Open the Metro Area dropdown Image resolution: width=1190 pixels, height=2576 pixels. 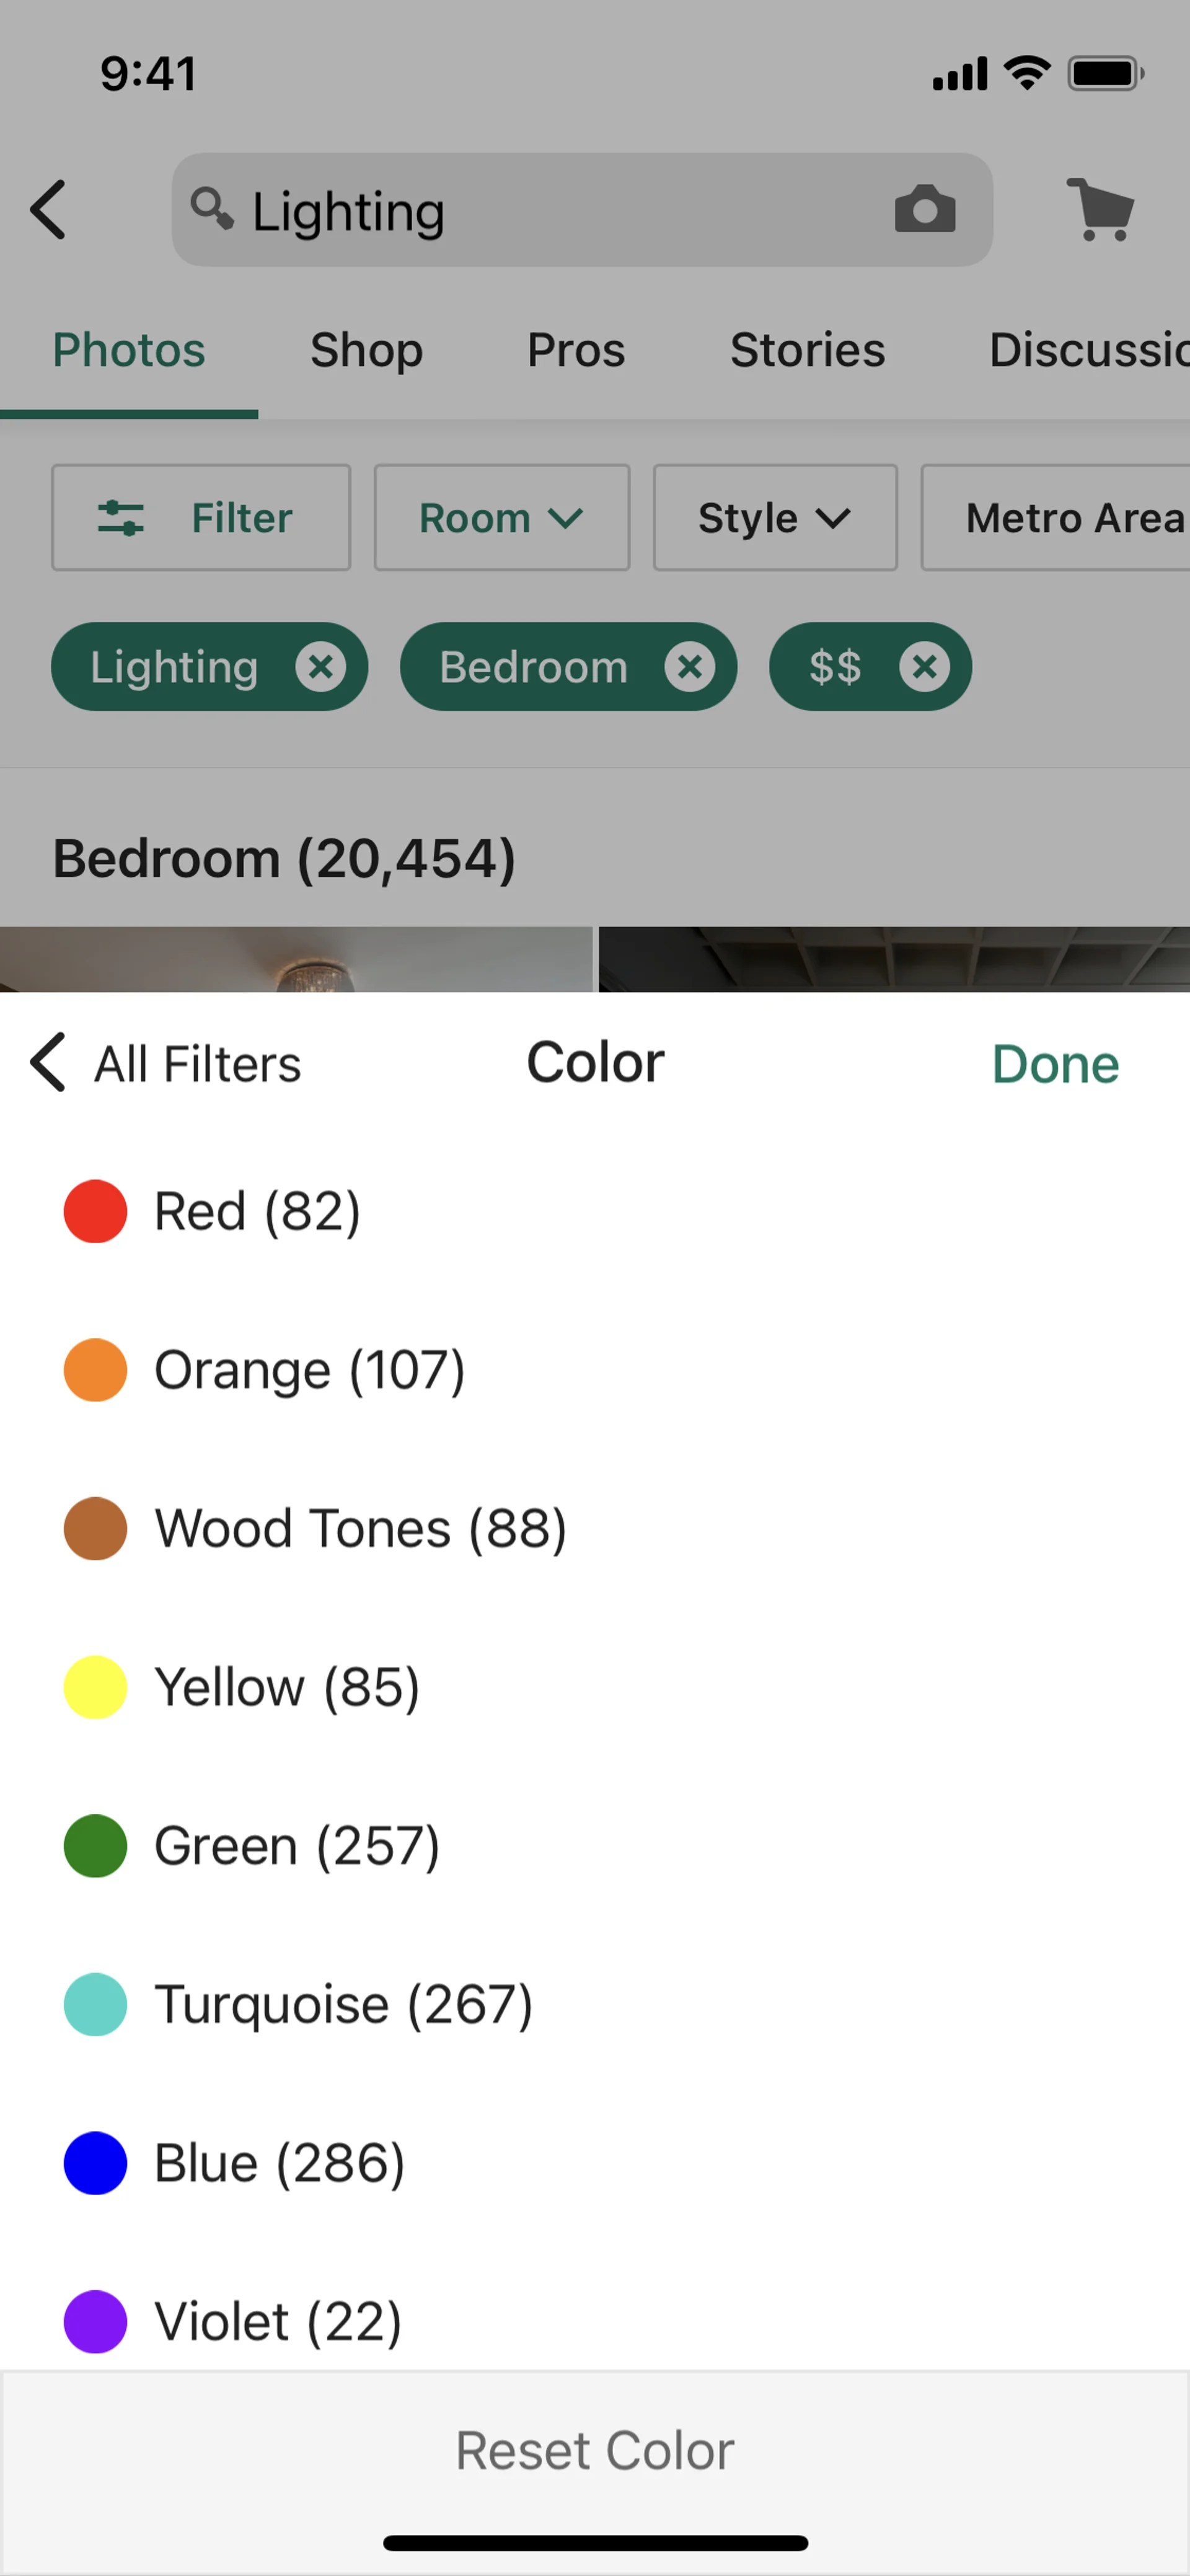[1060, 518]
